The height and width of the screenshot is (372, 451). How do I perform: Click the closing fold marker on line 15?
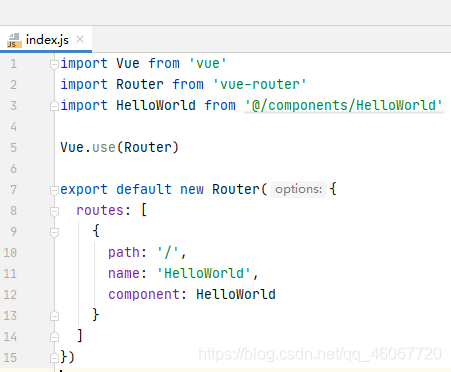(54, 358)
